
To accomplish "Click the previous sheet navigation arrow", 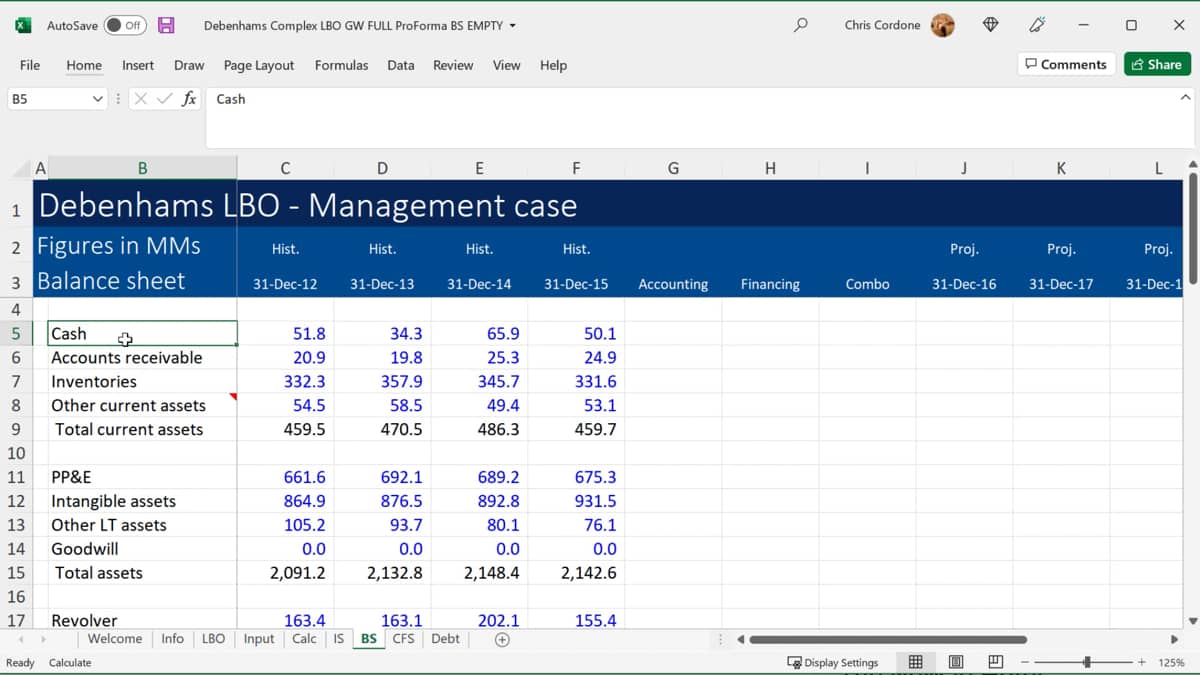I will (20, 639).
